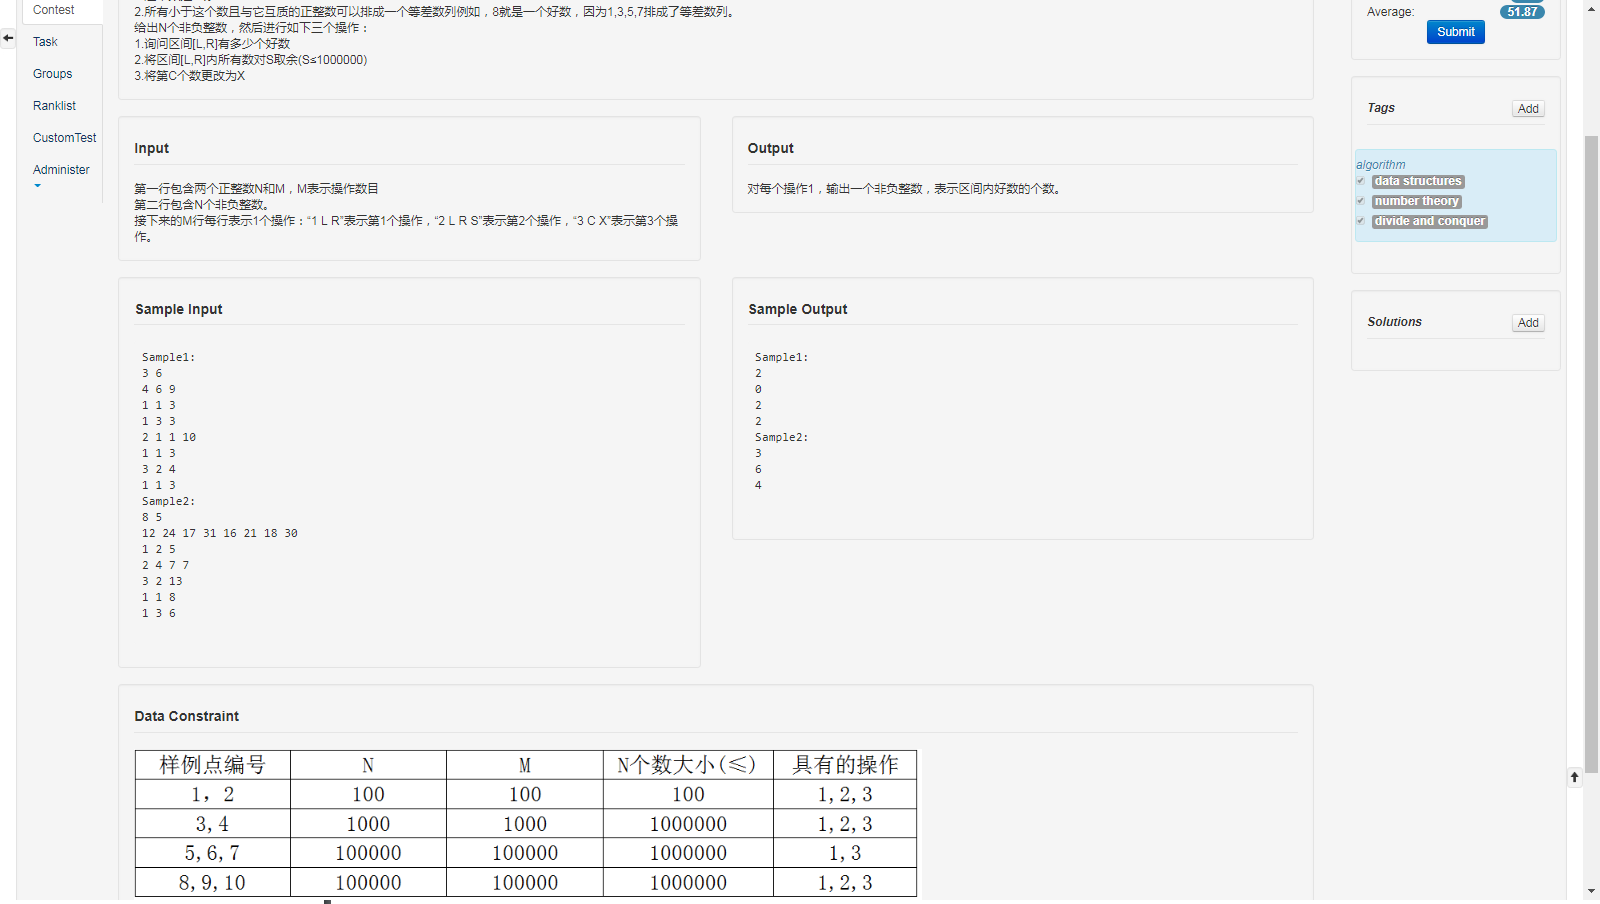1600x904 pixels.
Task: Click the sample line '8 5'
Action: coord(152,517)
